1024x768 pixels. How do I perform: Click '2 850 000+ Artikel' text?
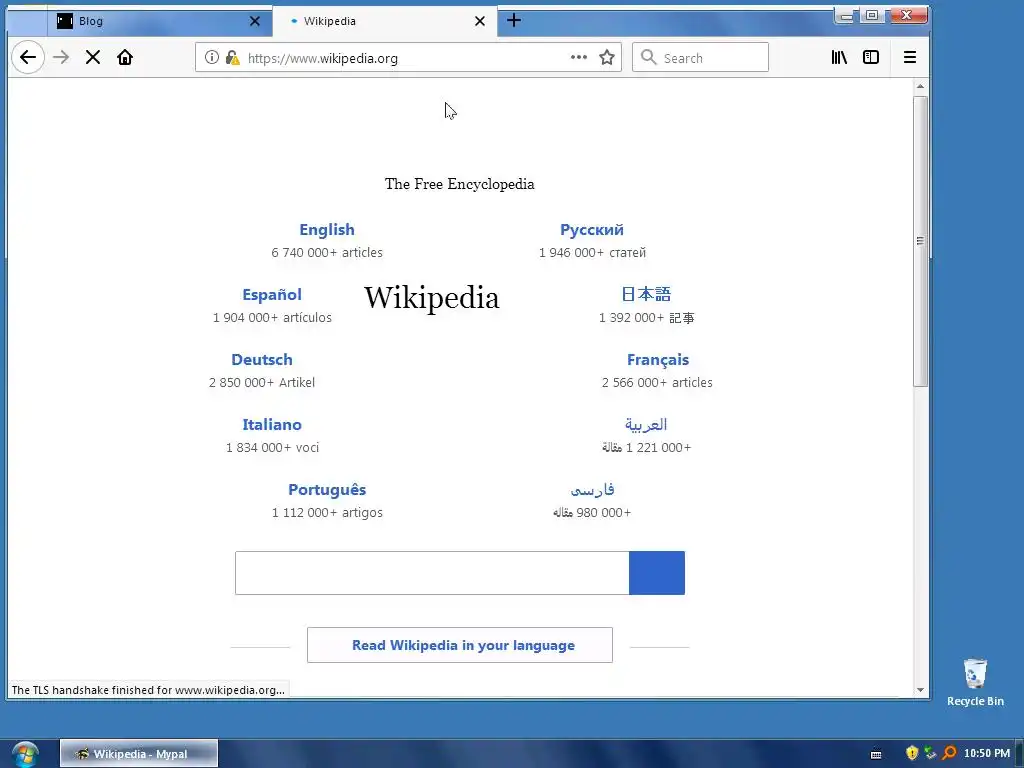tap(262, 383)
